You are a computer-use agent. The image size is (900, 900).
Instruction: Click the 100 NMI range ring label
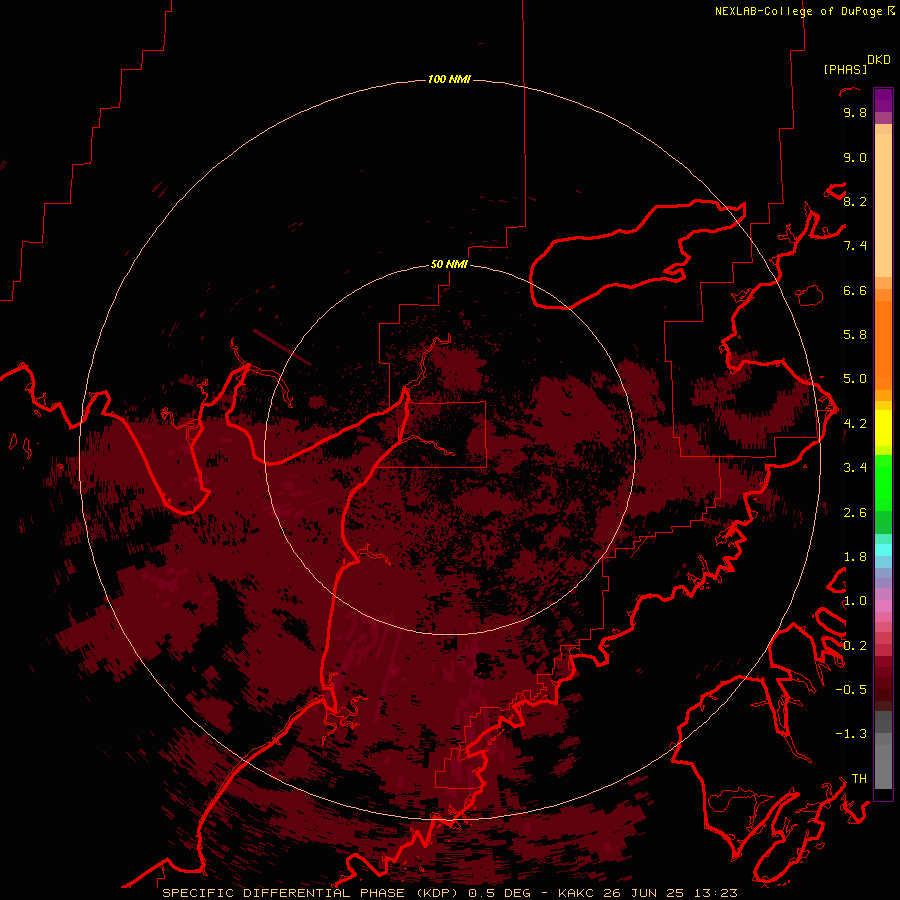click(449, 79)
